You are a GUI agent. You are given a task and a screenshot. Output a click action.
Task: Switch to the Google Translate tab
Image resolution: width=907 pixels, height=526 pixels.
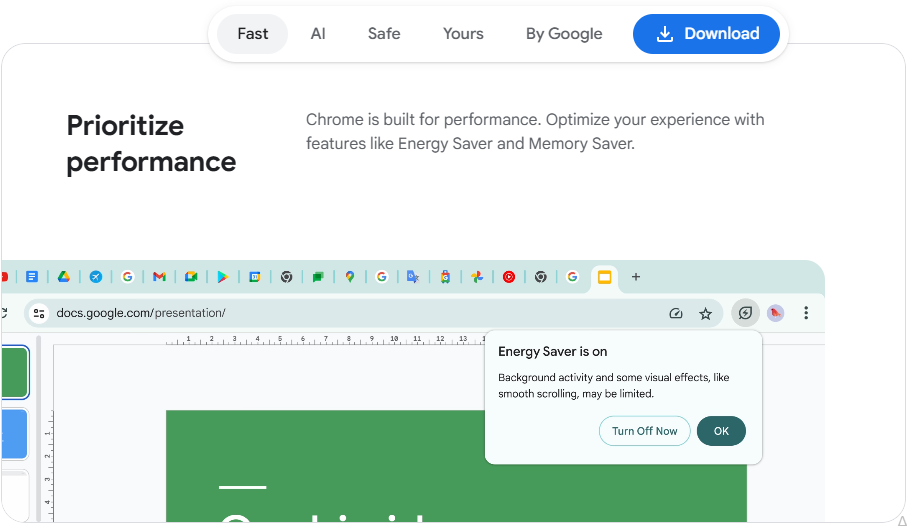pos(413,277)
